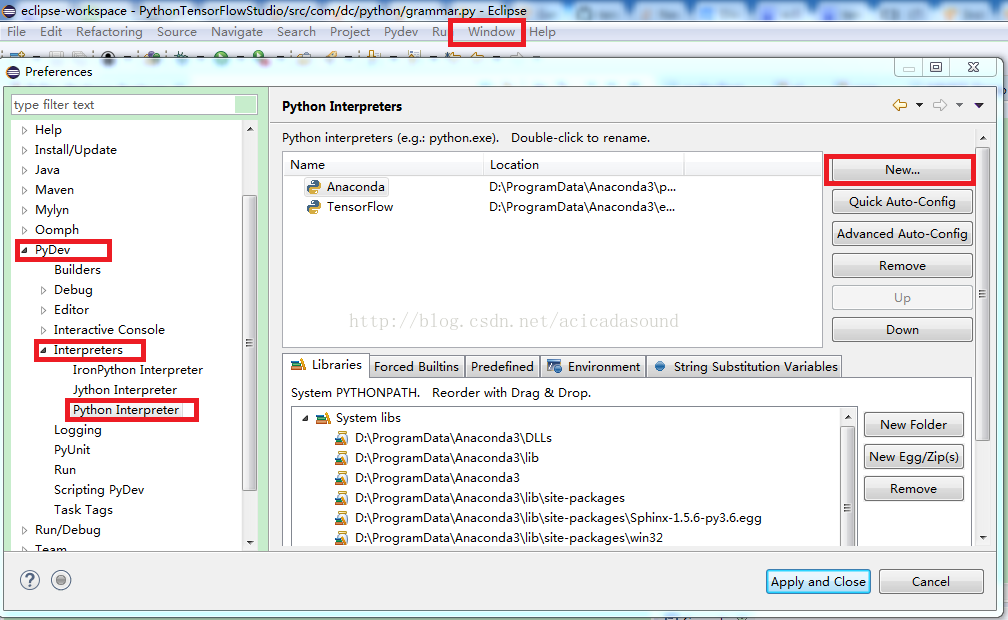Open the Navigate menu

click(237, 32)
